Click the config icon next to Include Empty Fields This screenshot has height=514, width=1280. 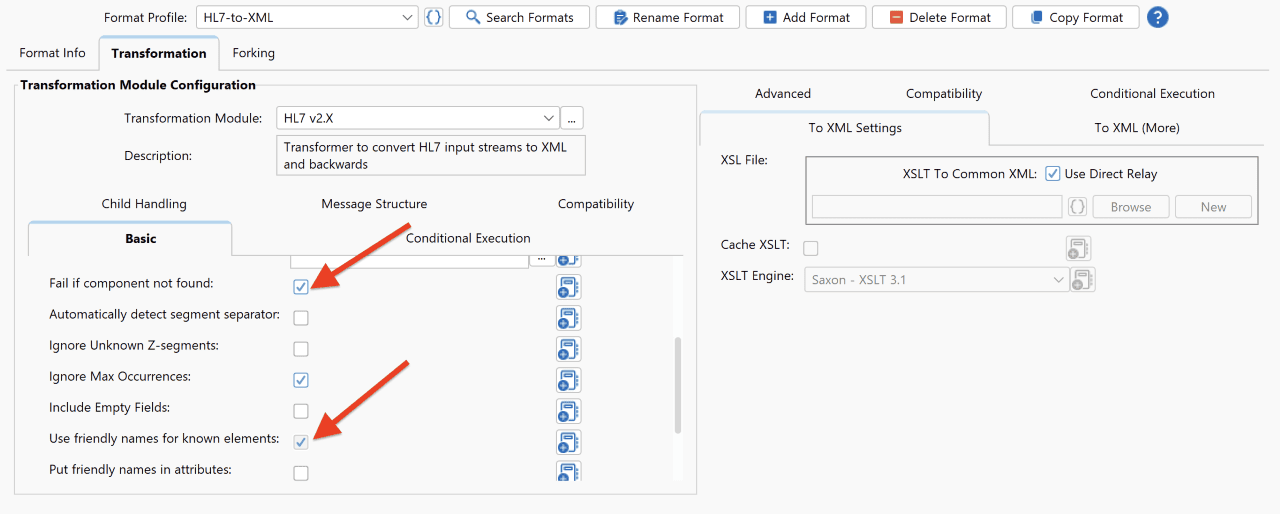click(x=568, y=411)
